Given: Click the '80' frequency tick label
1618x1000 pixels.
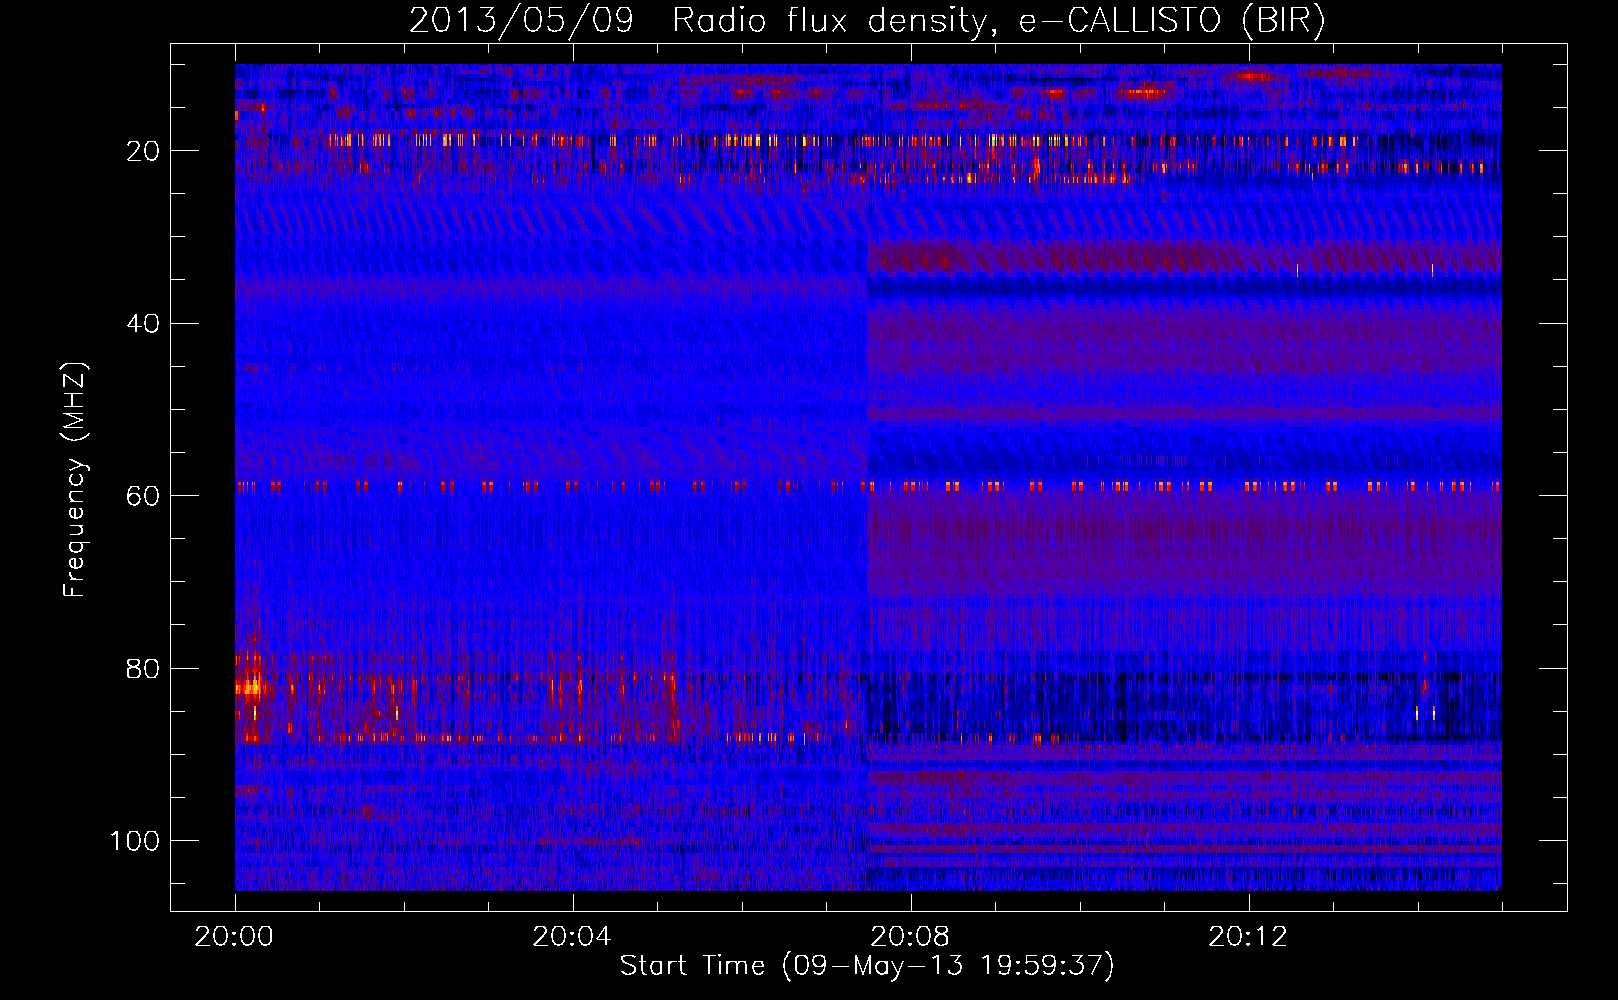Looking at the screenshot, I should pos(143,669).
